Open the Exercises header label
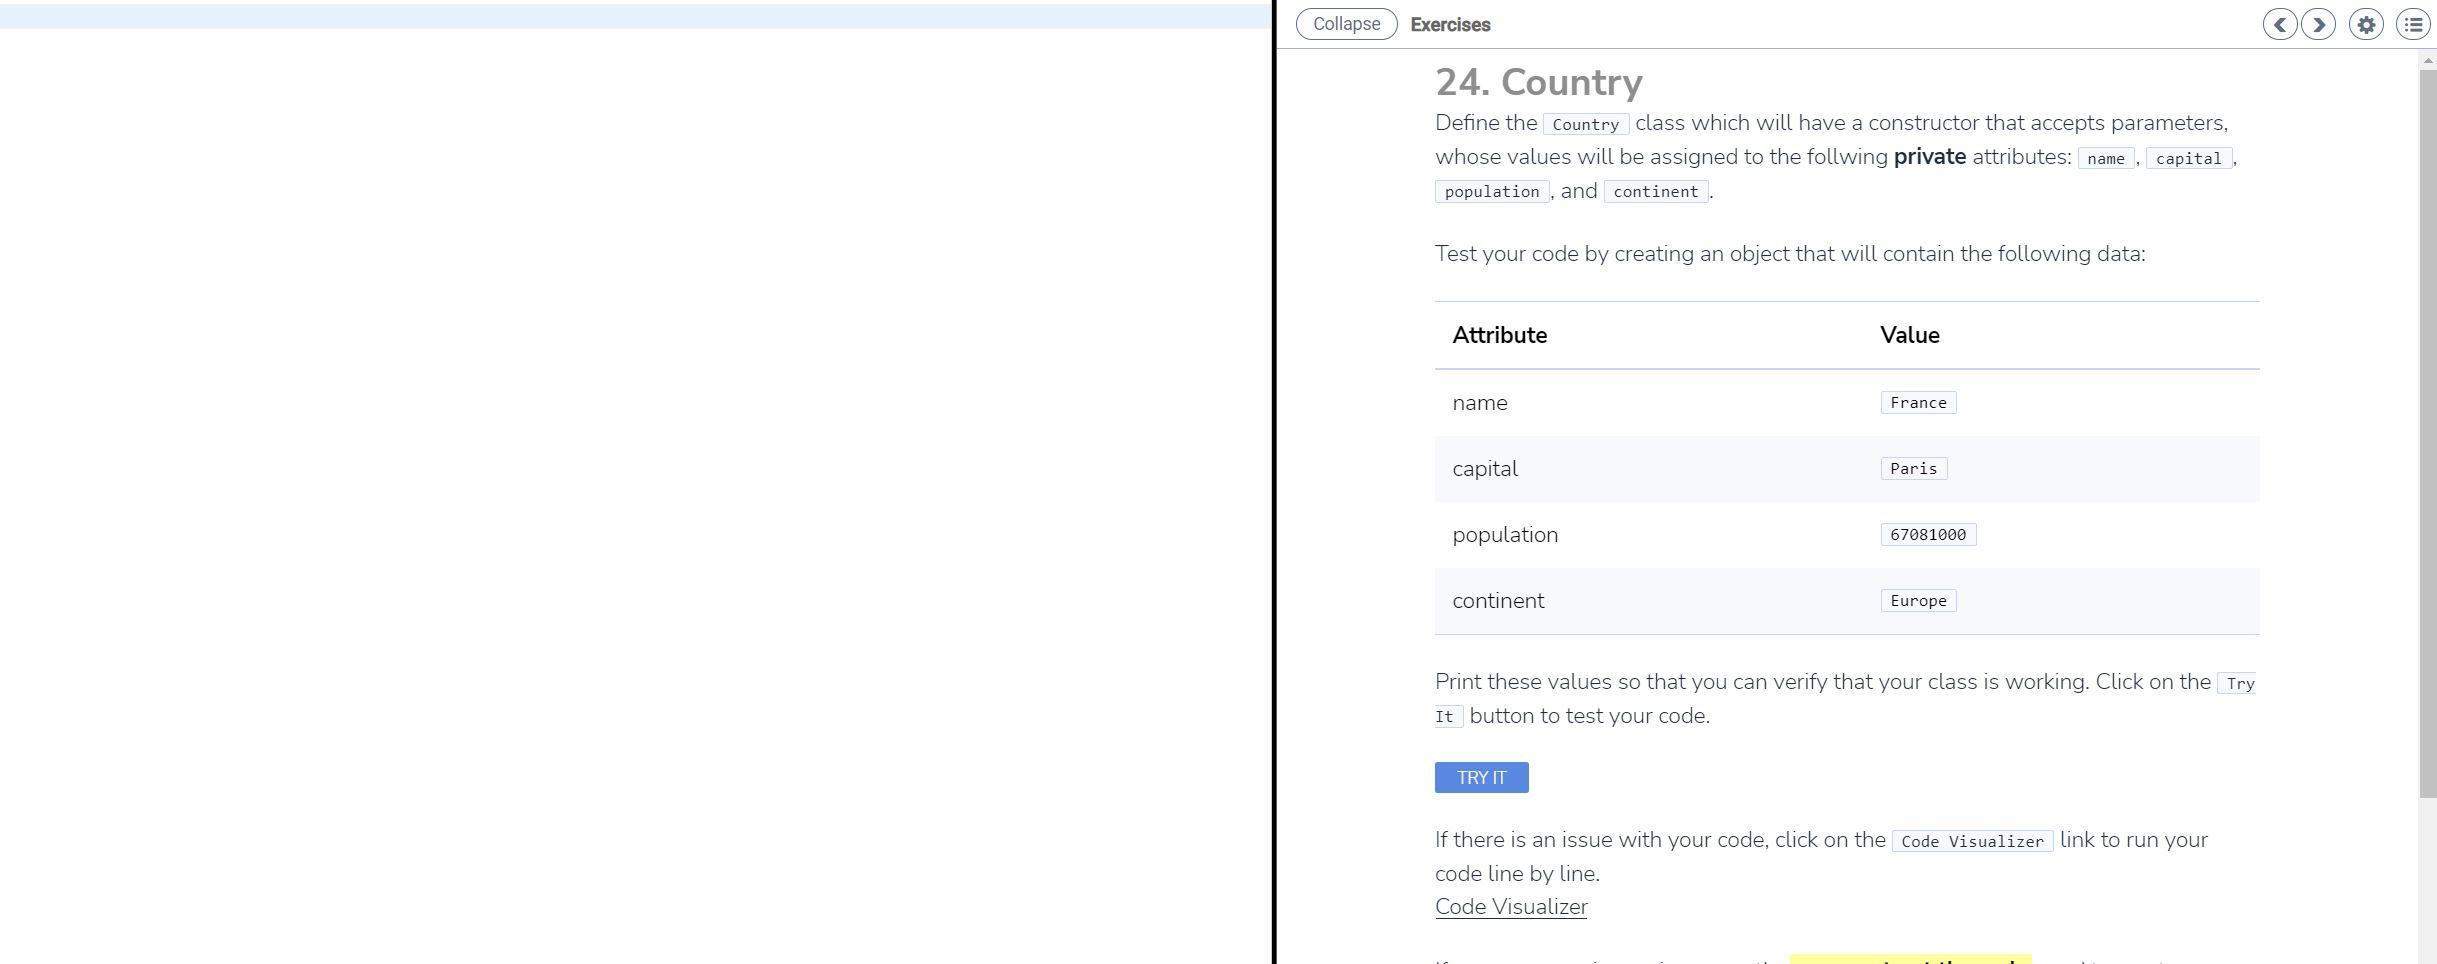 pos(1449,24)
